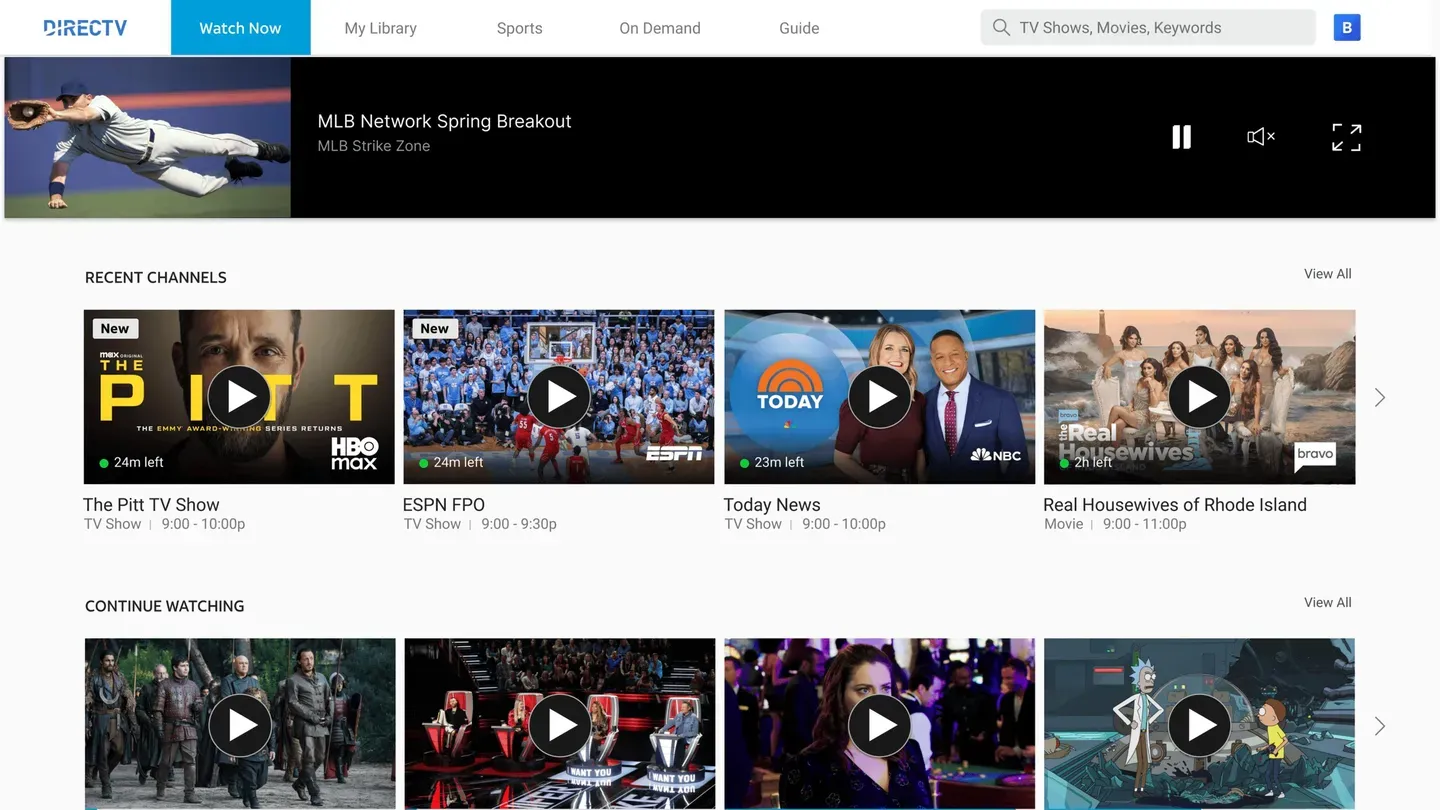Play the Rick and Morty cartoon
The image size is (1440, 810).
[1200, 725]
